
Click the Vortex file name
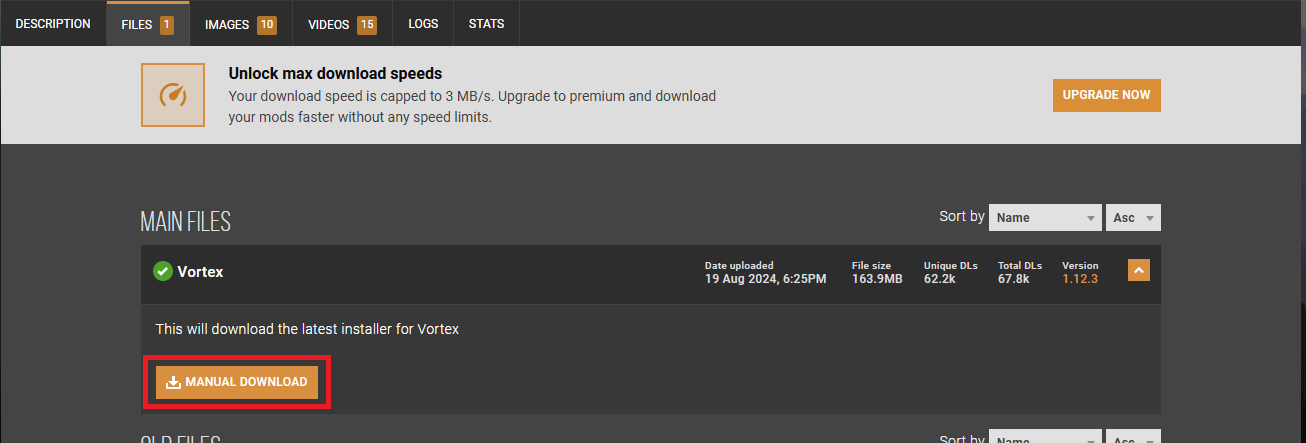coord(200,271)
